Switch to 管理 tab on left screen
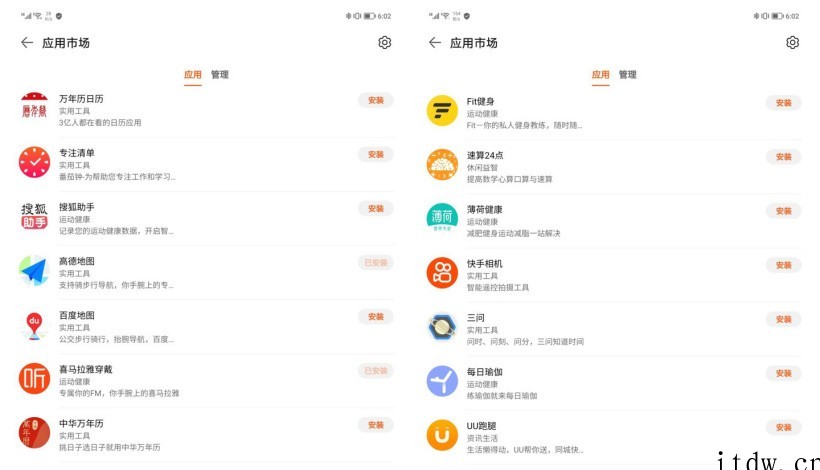 [220, 75]
